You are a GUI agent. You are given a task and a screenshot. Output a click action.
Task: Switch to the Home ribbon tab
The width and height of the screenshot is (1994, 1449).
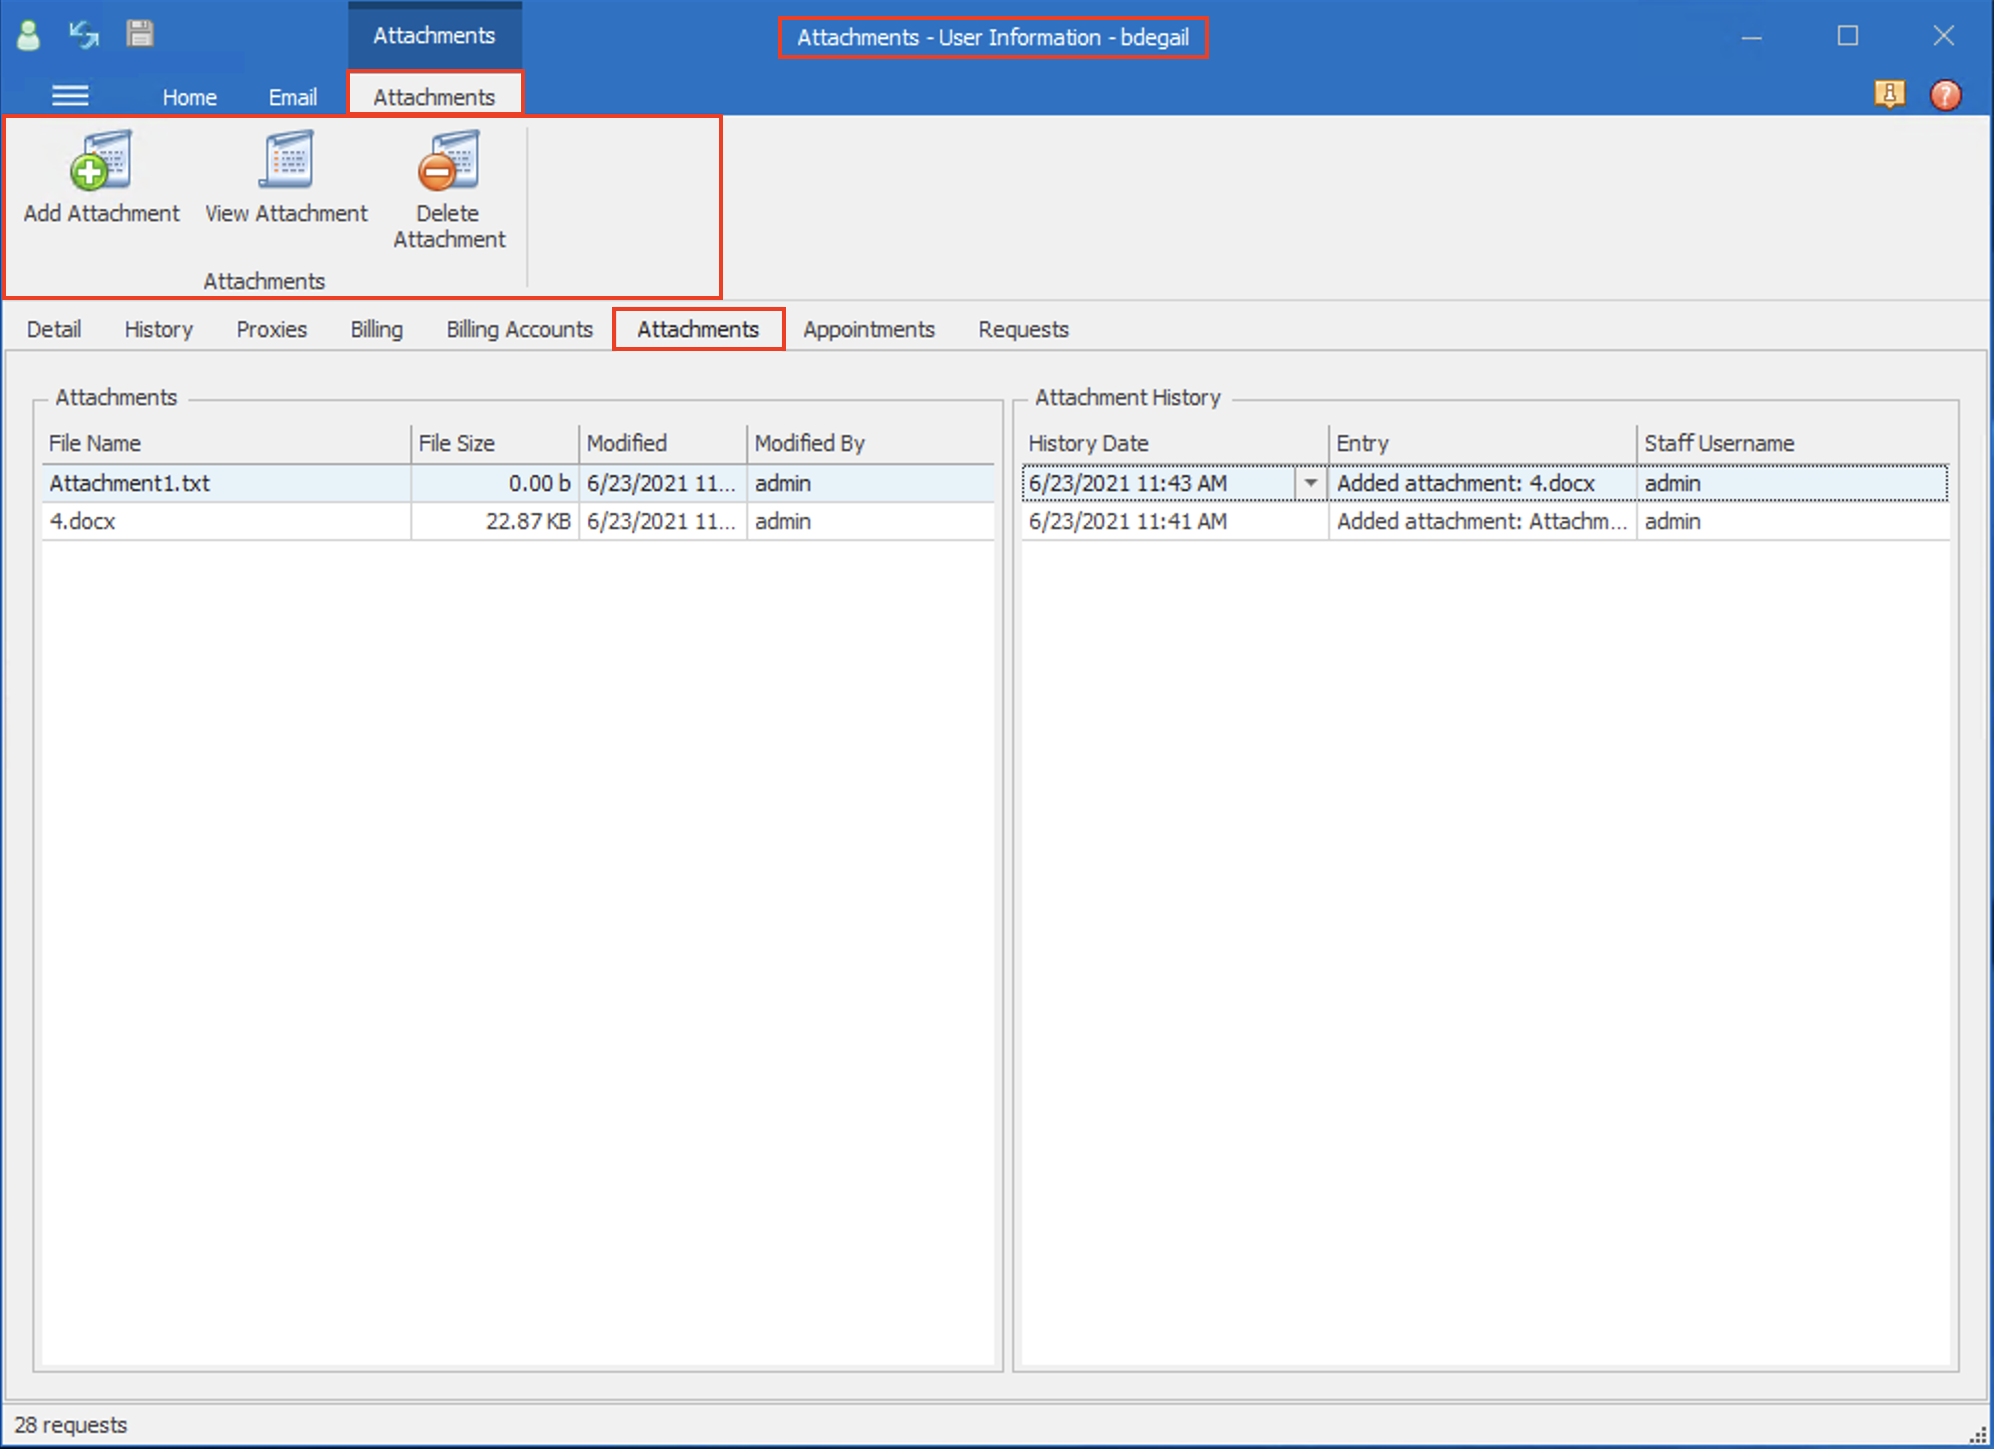(189, 96)
